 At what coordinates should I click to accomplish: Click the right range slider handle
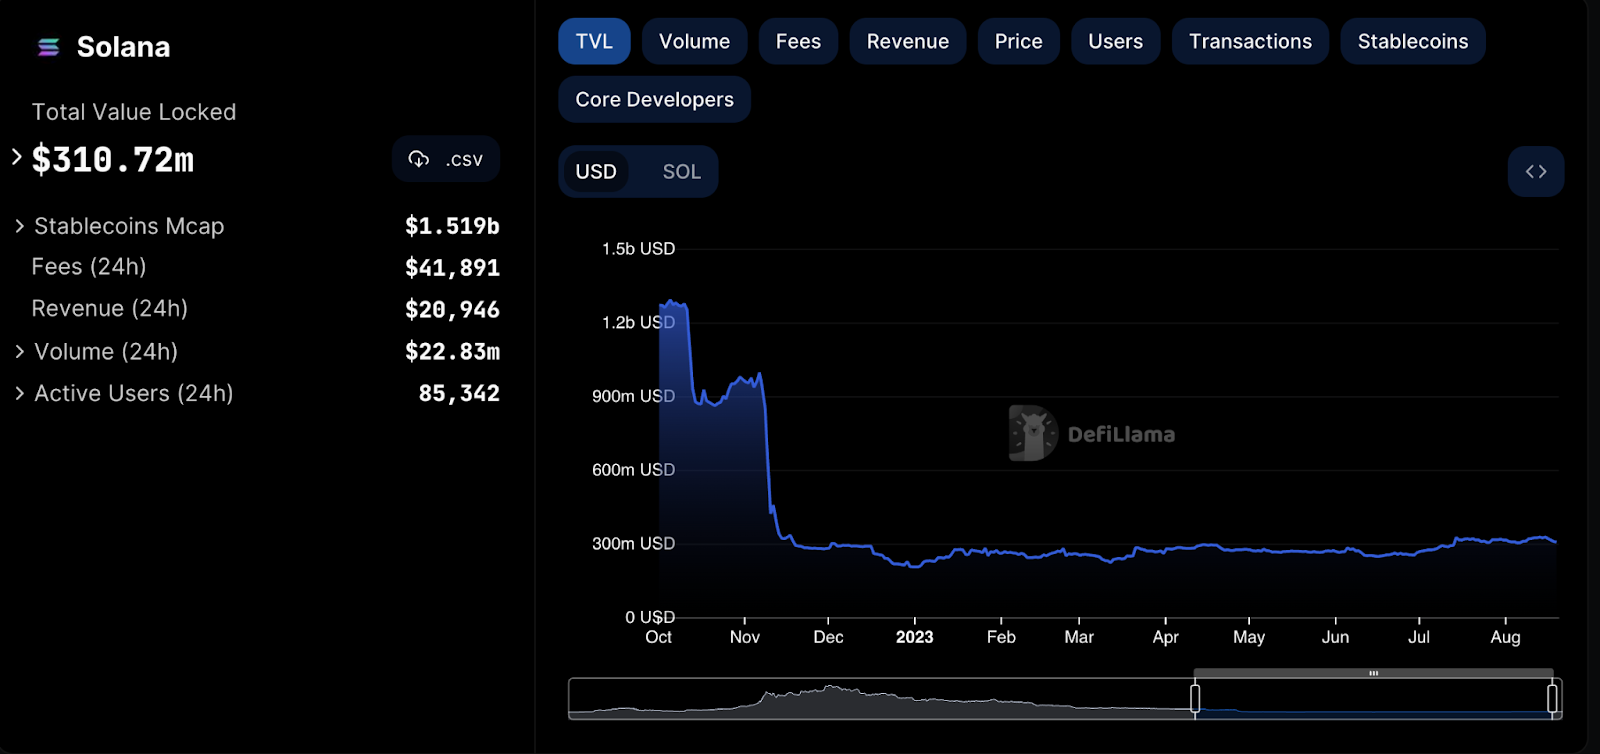(1552, 698)
